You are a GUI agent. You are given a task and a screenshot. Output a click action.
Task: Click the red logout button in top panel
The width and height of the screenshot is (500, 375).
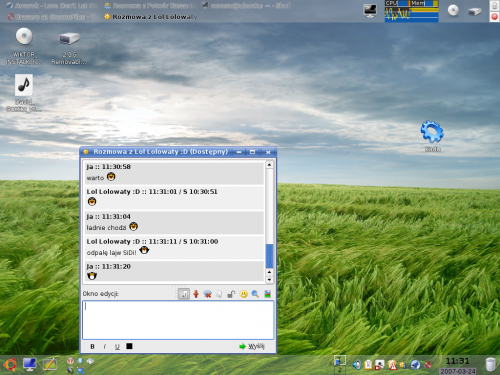pyautogui.click(x=494, y=17)
